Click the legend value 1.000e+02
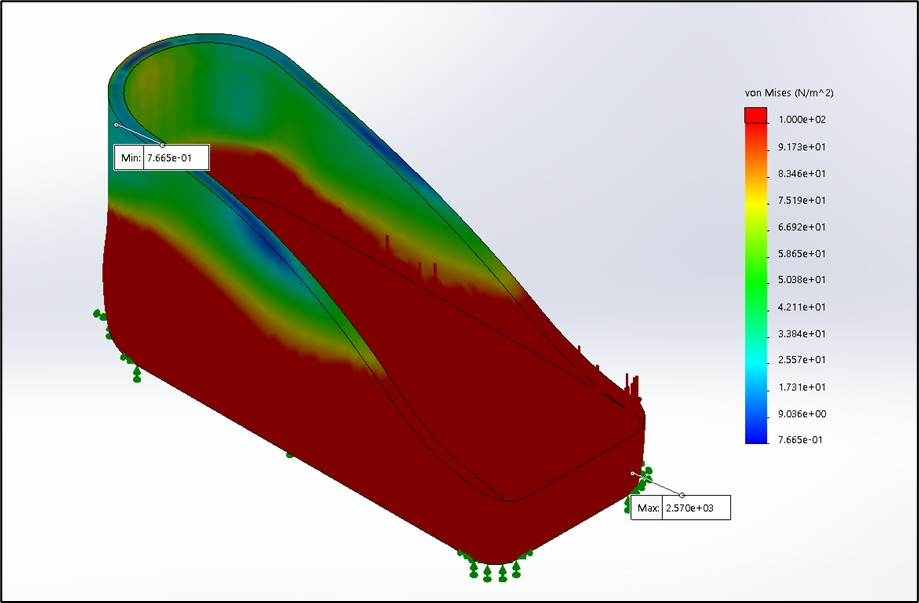919x603 pixels. pyautogui.click(x=802, y=120)
